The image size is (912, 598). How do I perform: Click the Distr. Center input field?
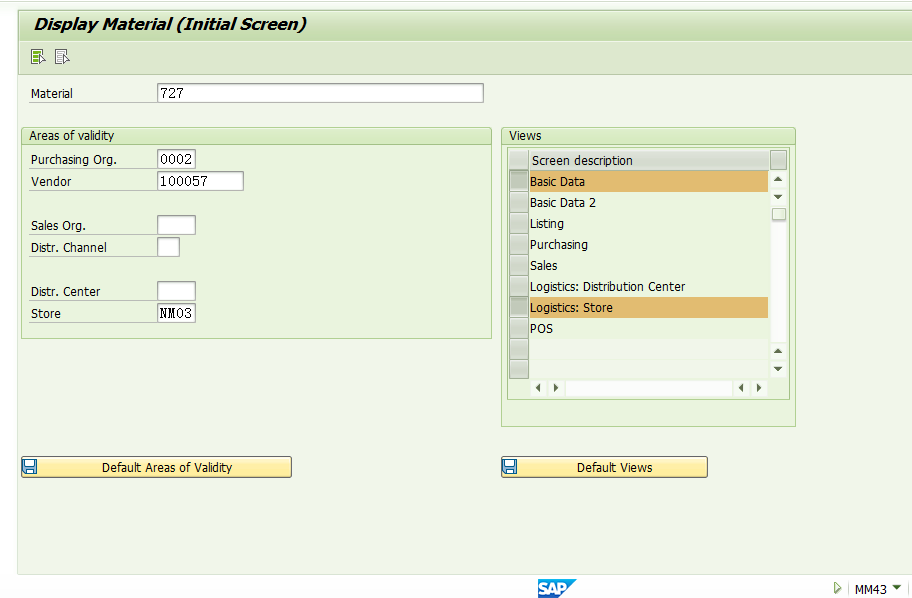point(176,291)
